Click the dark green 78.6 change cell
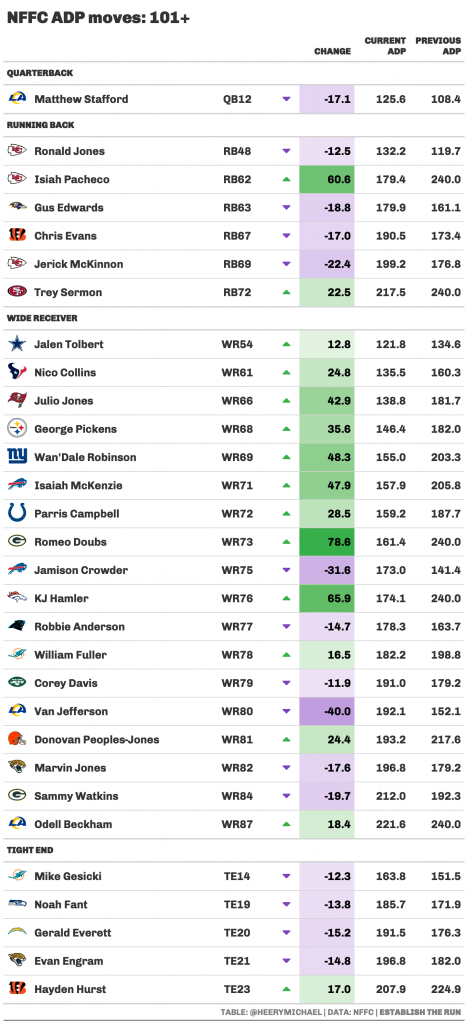Image resolution: width=468 pixels, height=1024 pixels. pos(327,542)
